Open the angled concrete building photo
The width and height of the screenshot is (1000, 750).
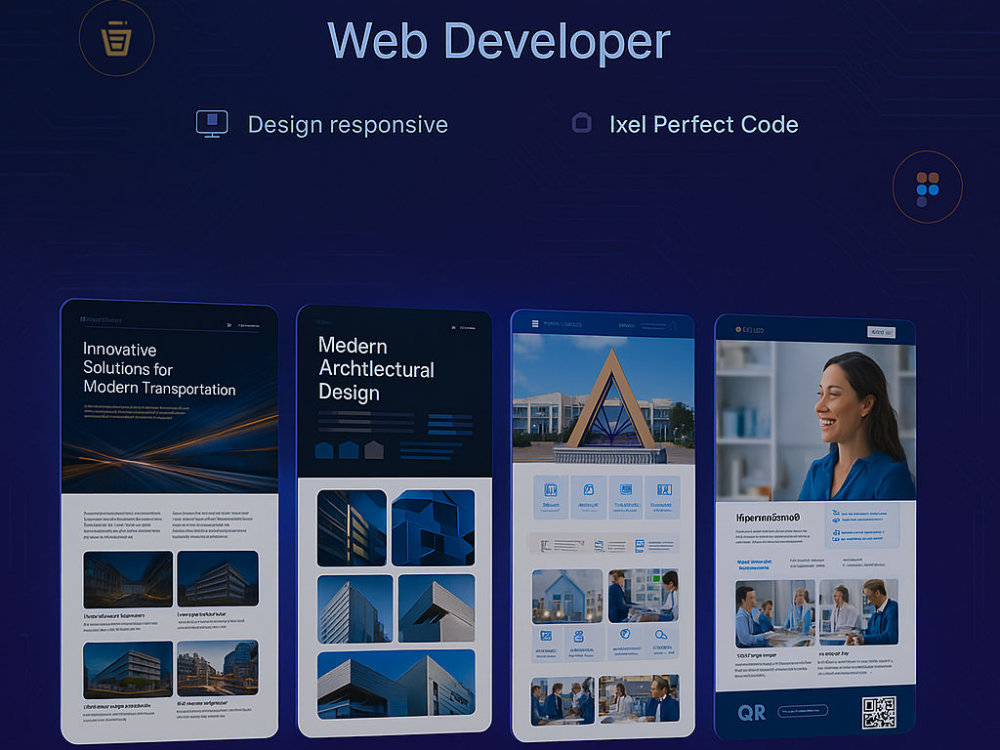coord(437,608)
